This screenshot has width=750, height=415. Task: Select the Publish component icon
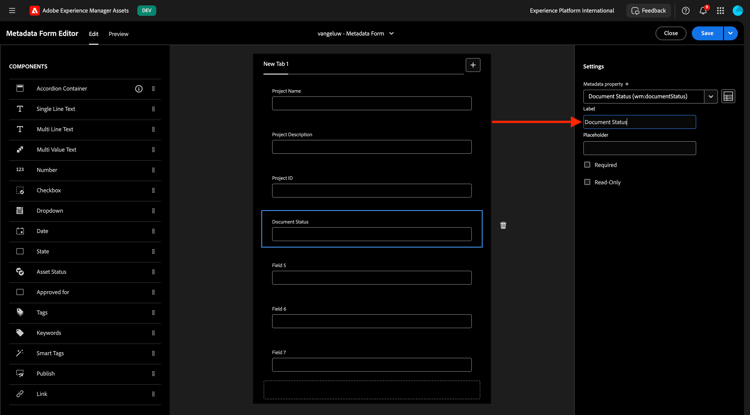(20, 373)
